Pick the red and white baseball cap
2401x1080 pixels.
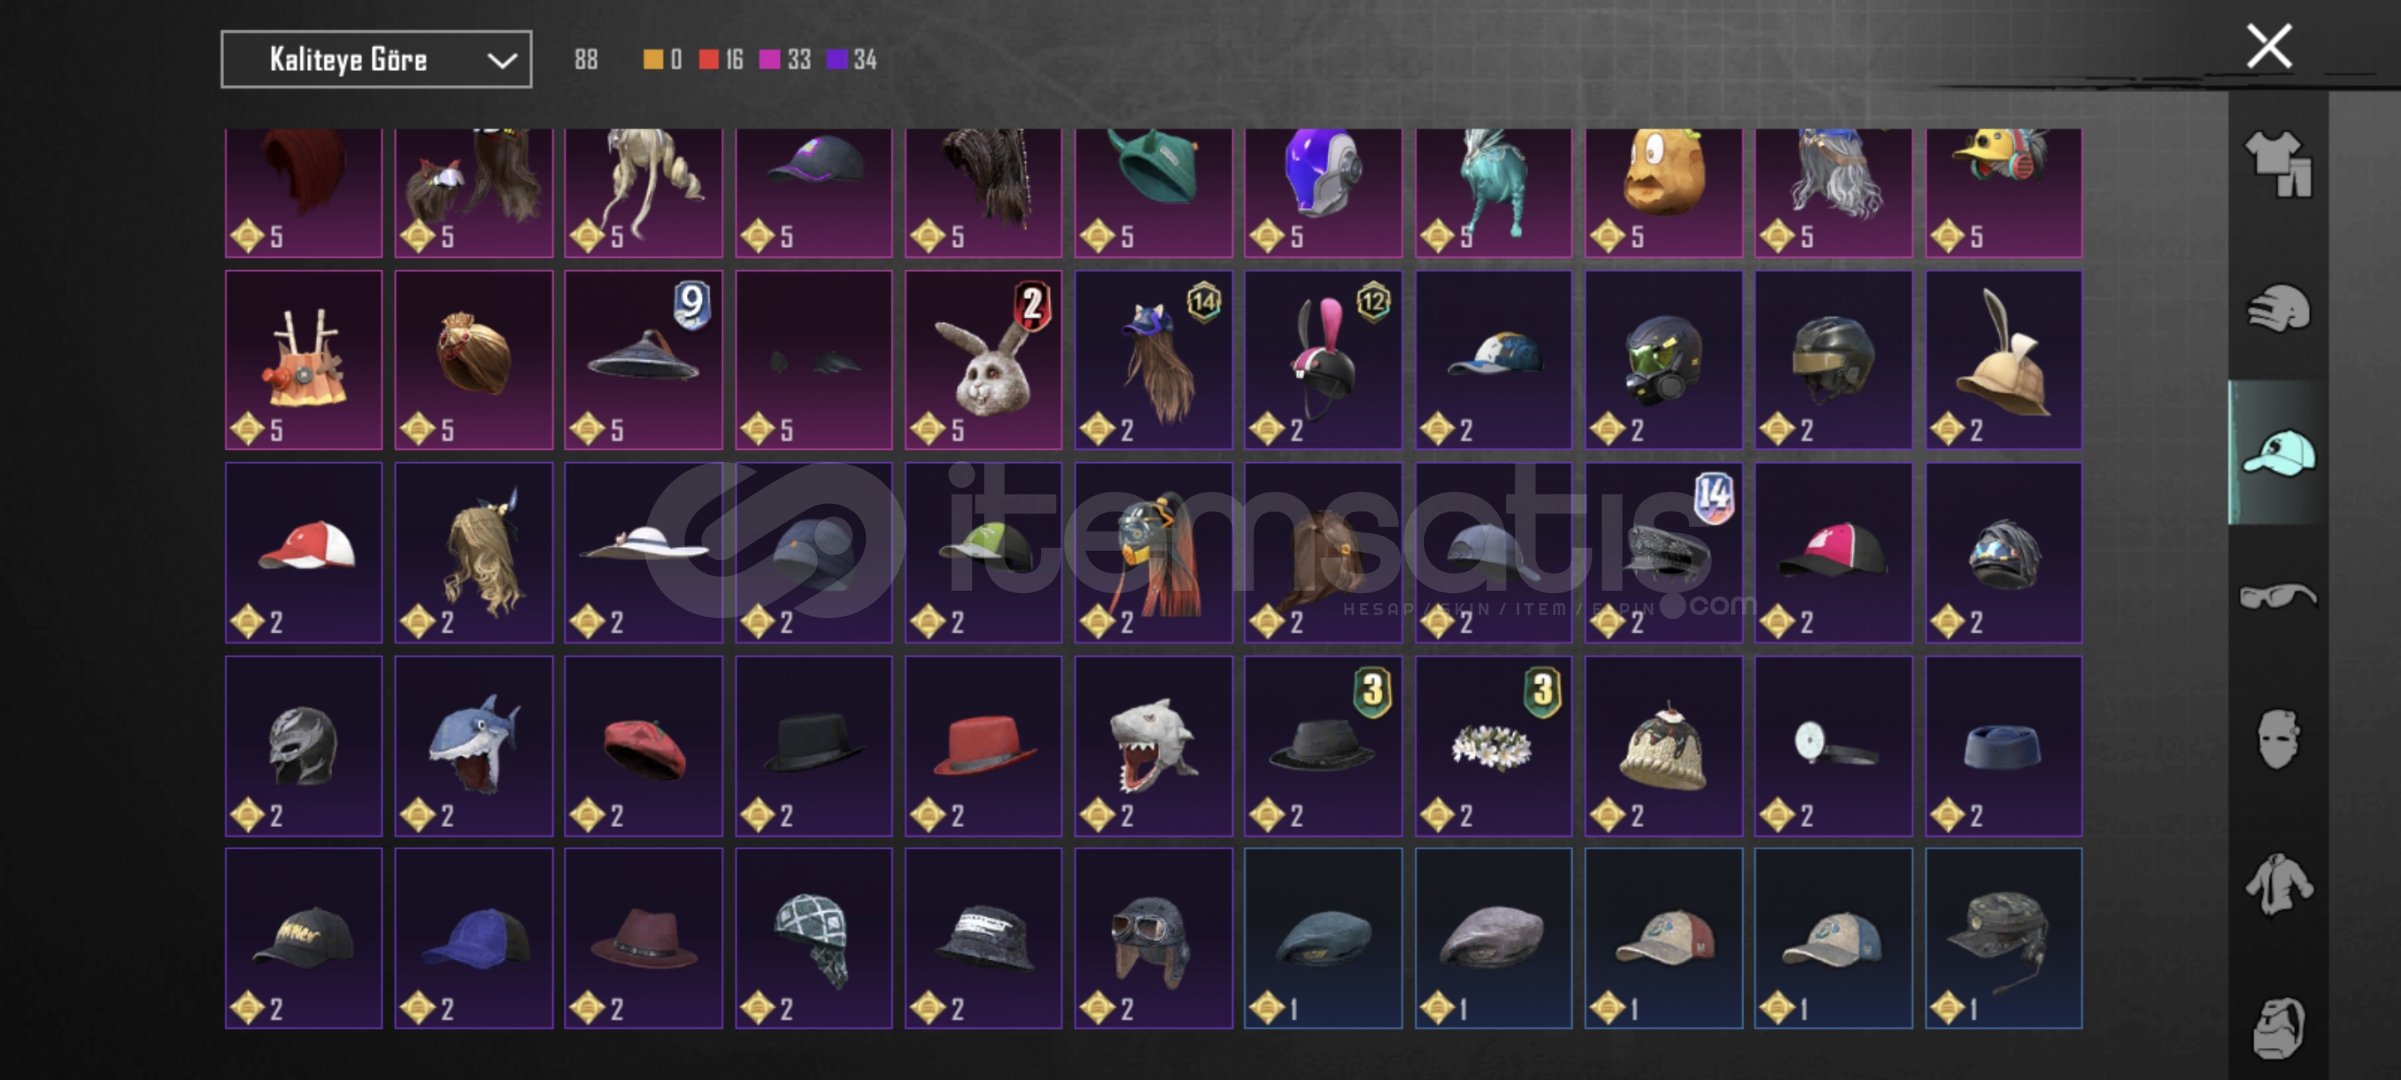coord(304,553)
